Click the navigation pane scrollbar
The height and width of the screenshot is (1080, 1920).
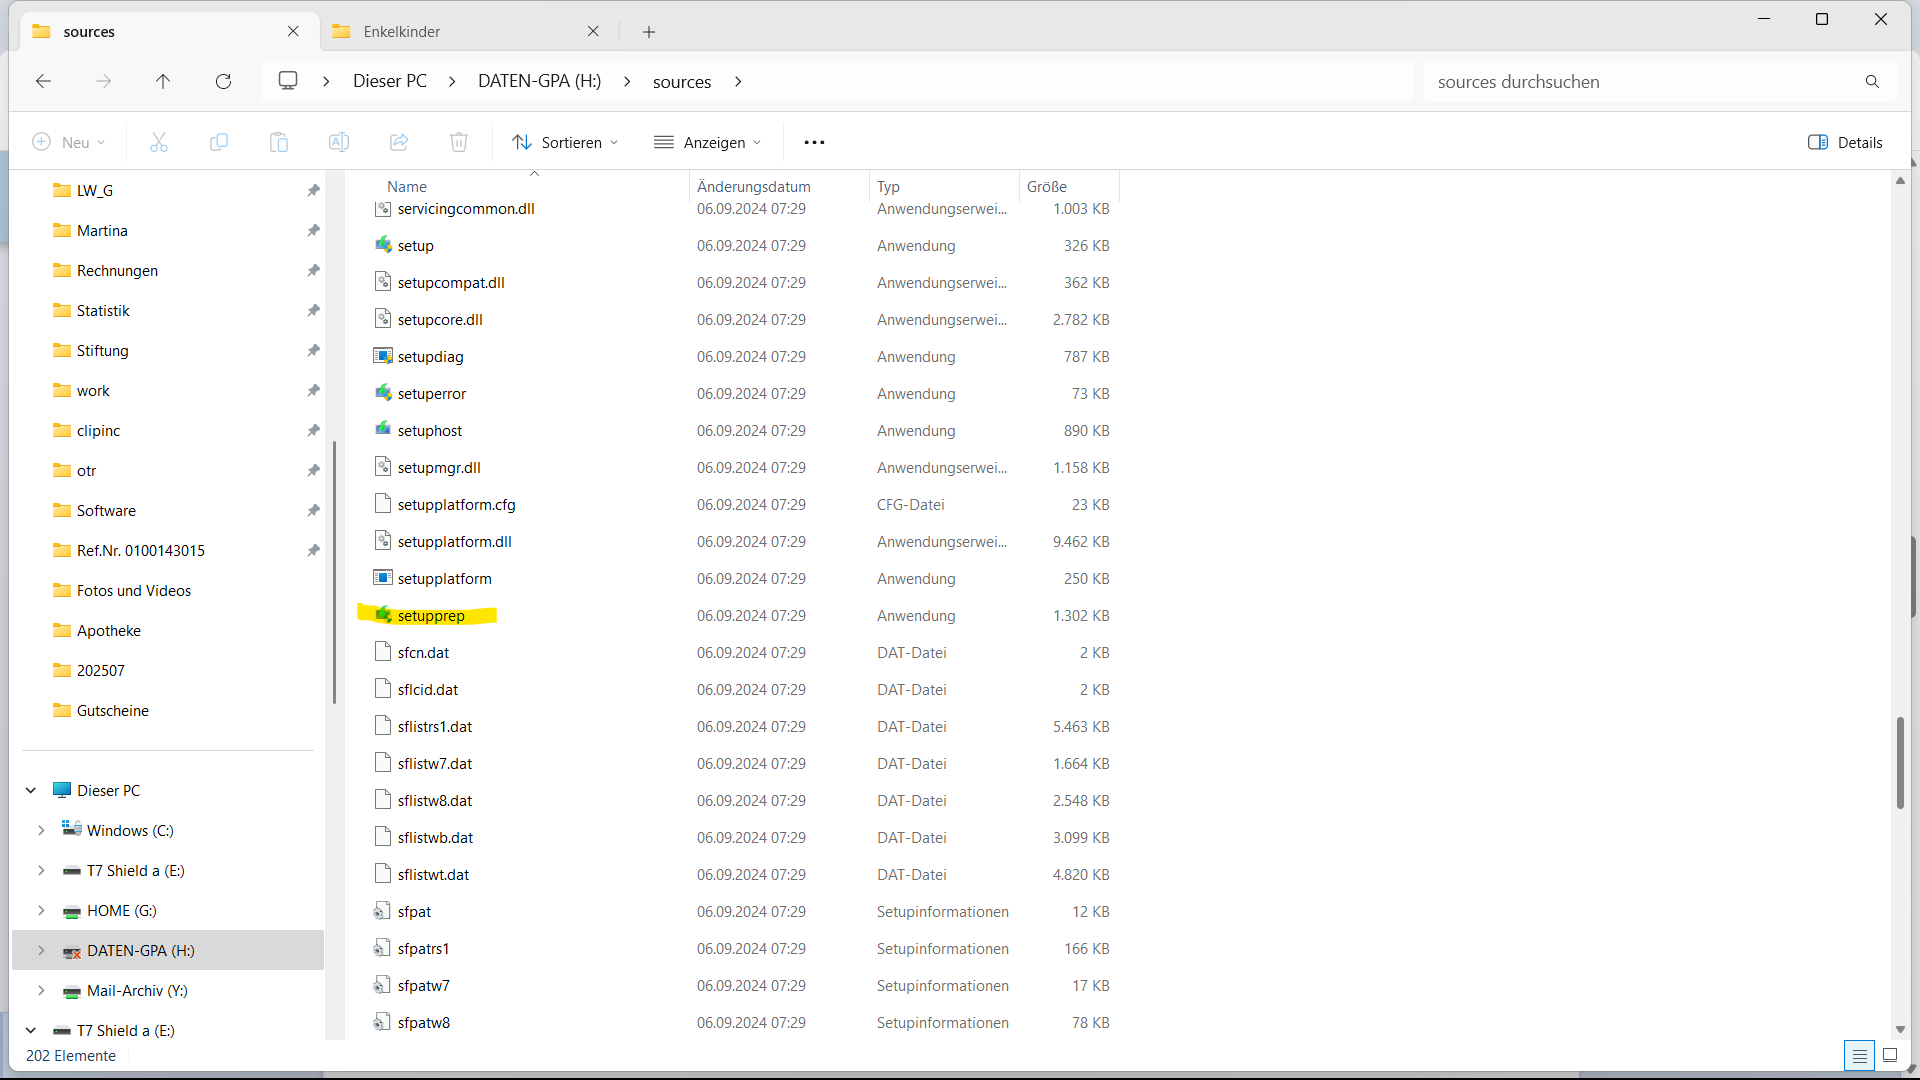click(x=334, y=572)
